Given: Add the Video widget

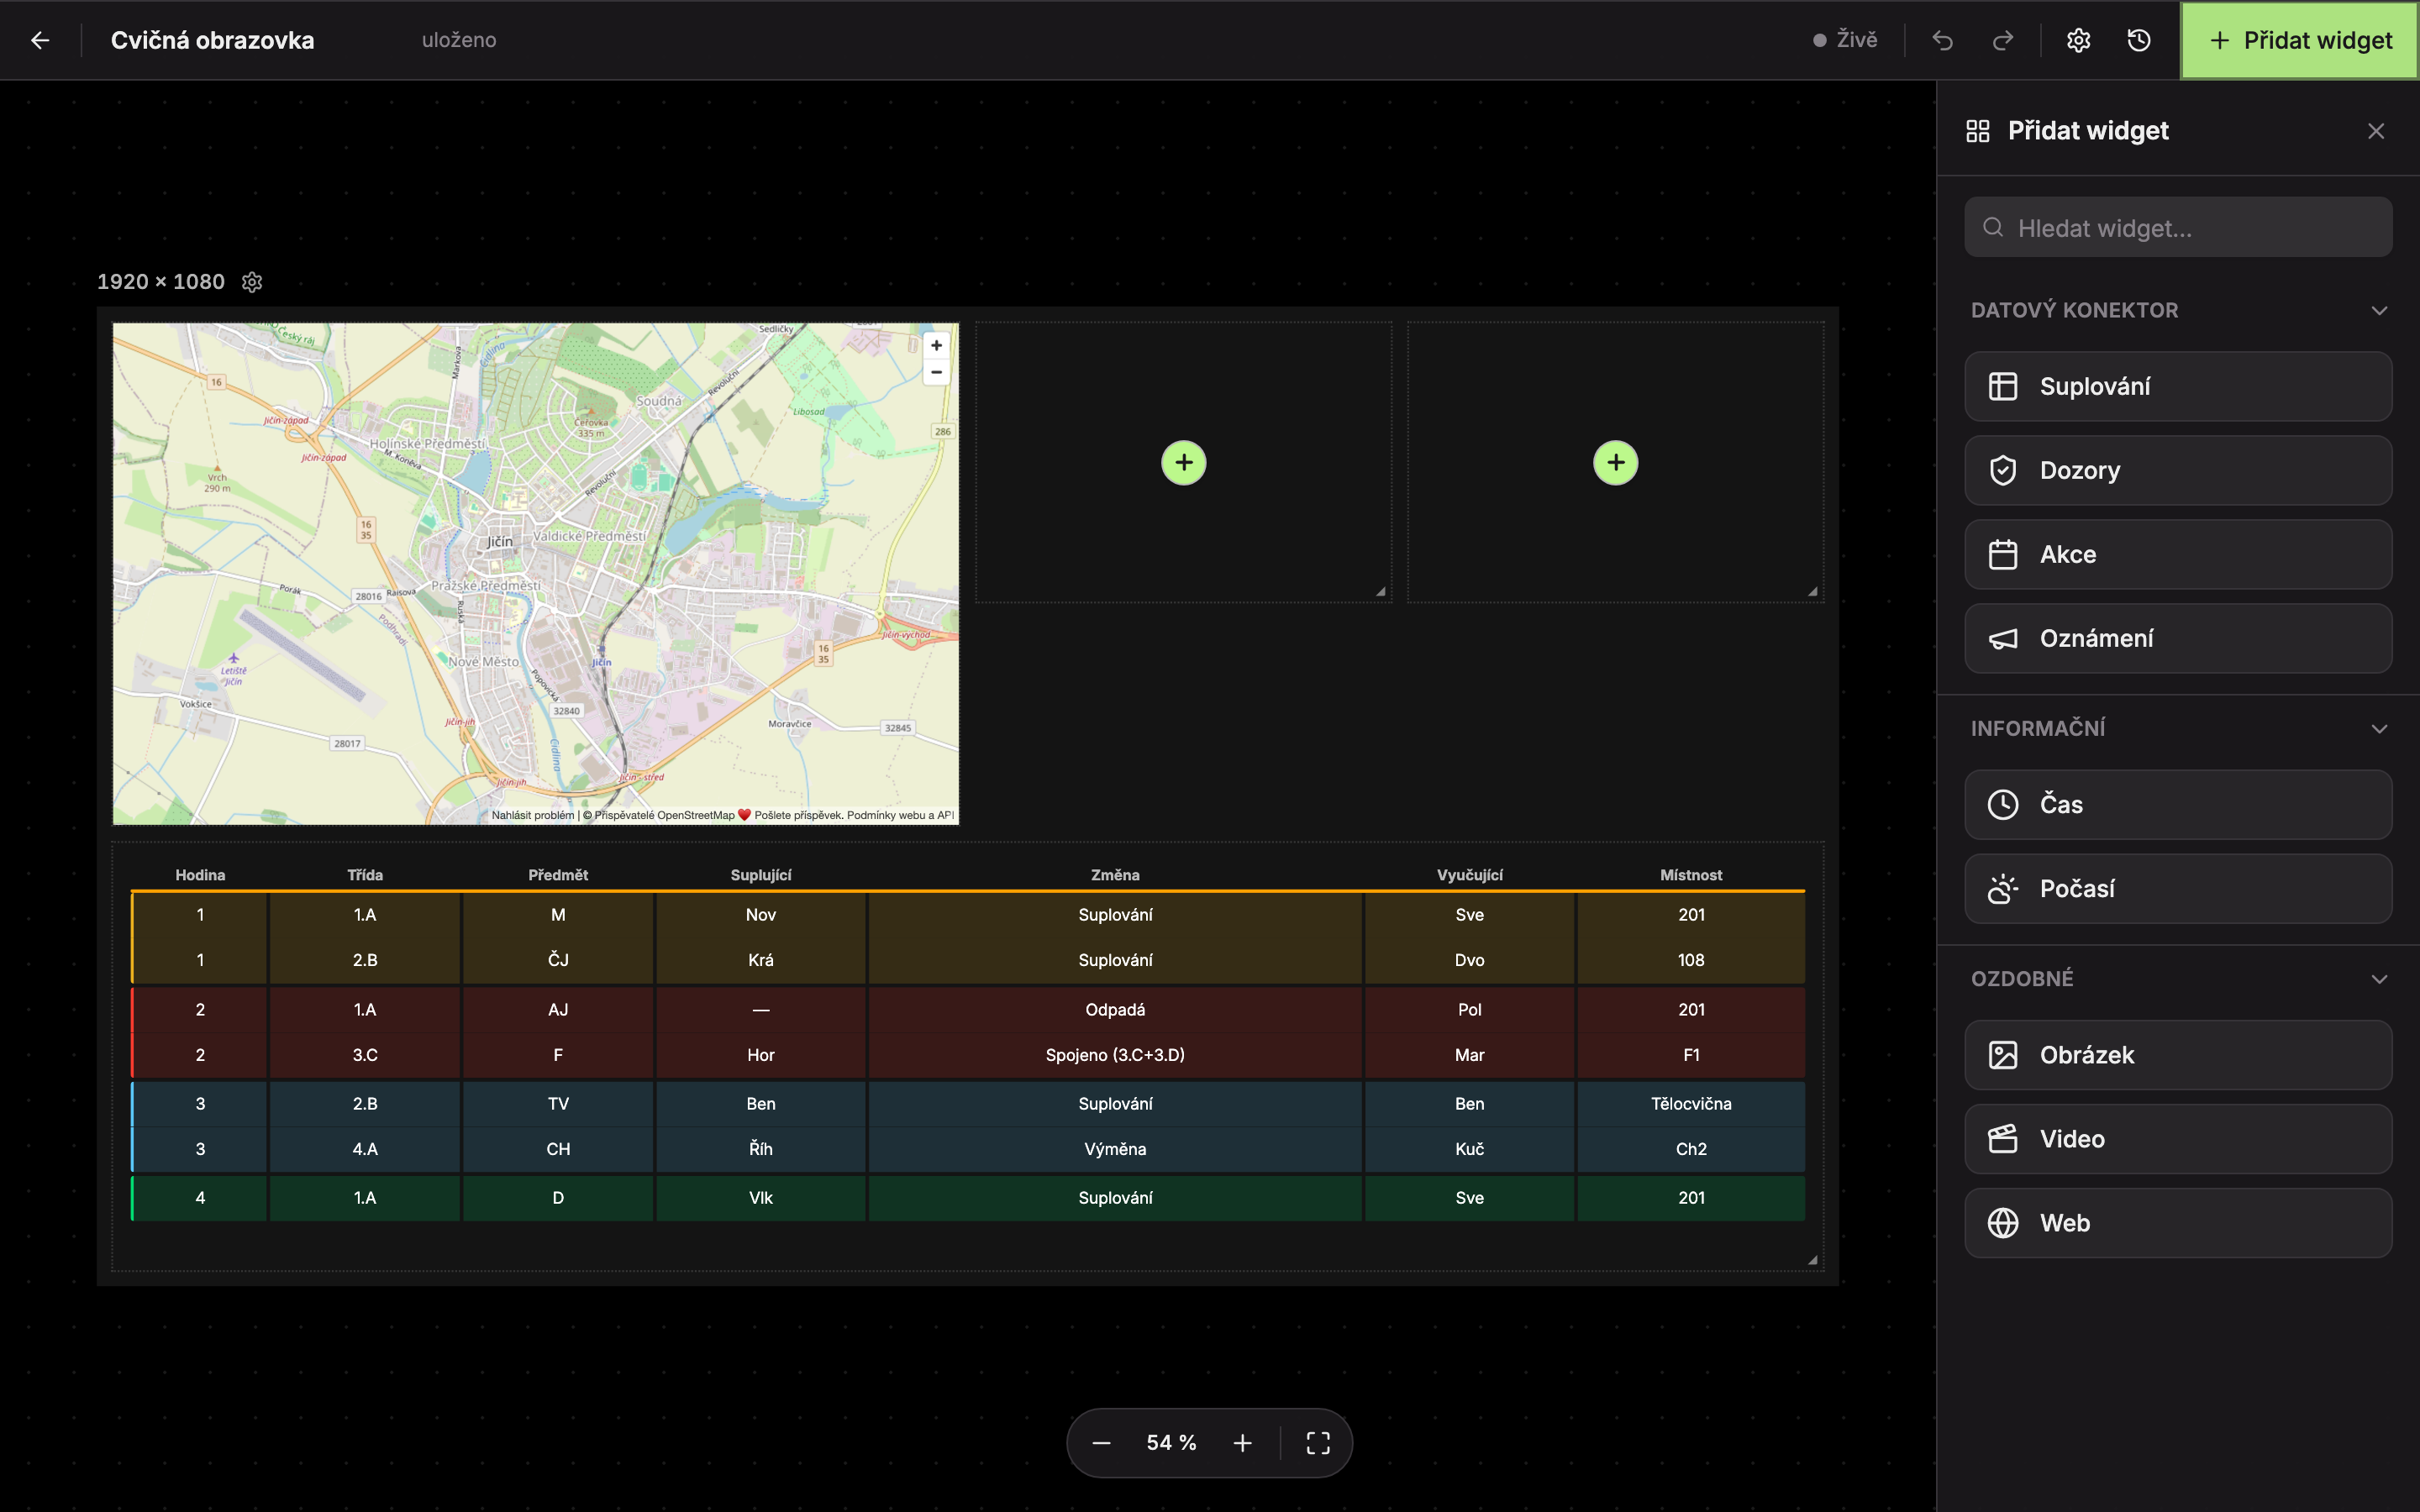Looking at the screenshot, I should point(2178,1139).
